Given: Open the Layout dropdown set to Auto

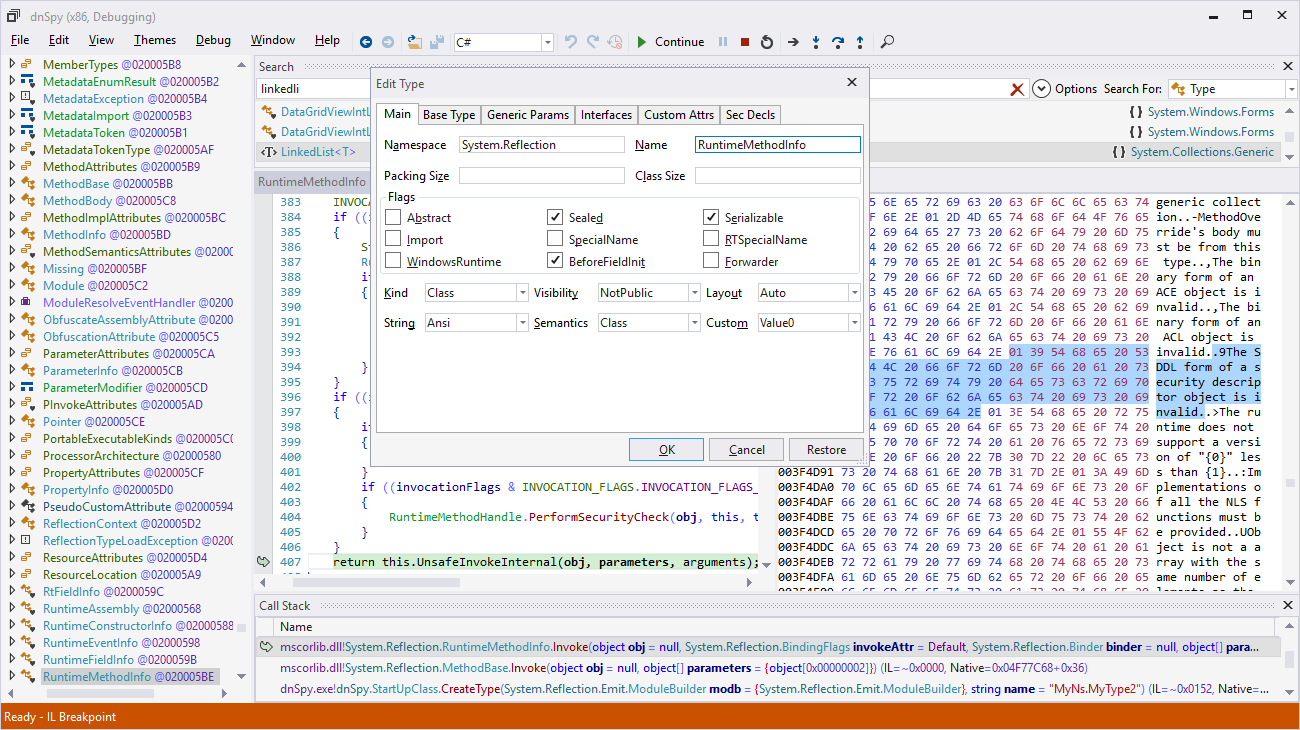Looking at the screenshot, I should tap(808, 293).
